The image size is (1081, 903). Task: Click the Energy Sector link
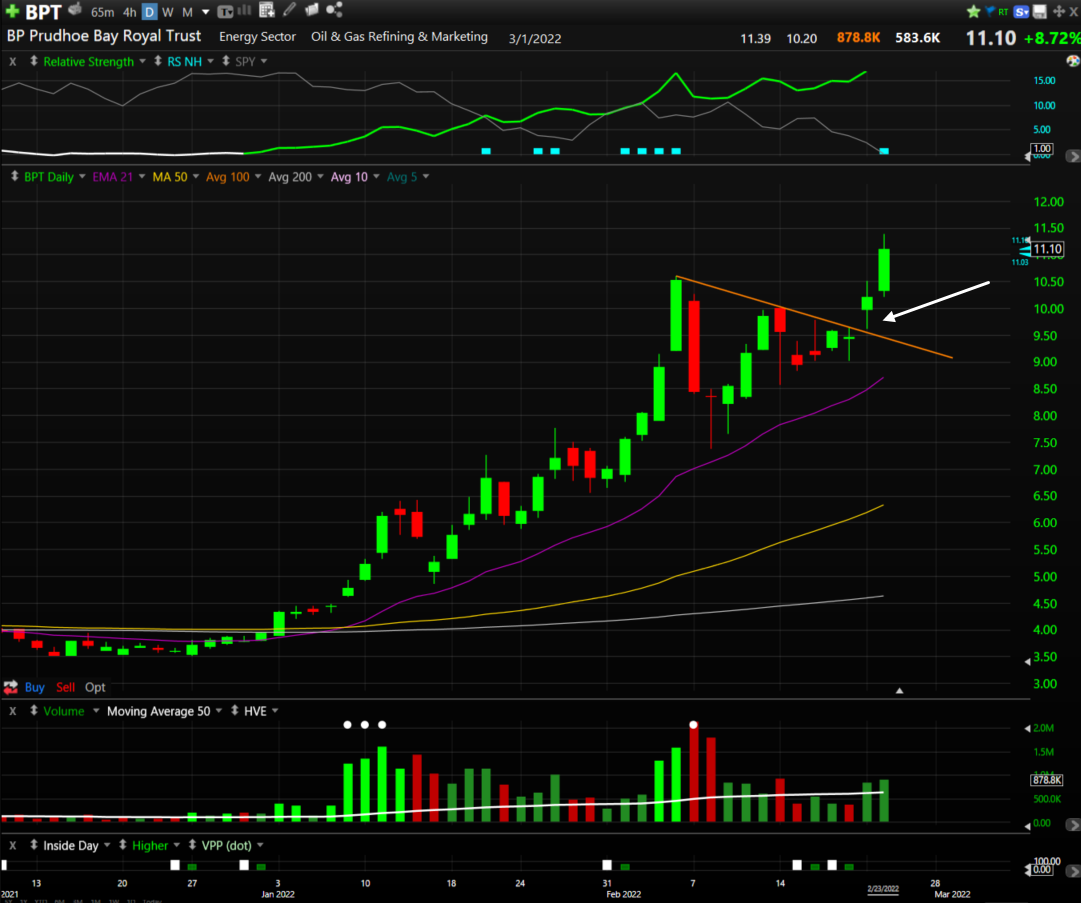pyautogui.click(x=257, y=37)
